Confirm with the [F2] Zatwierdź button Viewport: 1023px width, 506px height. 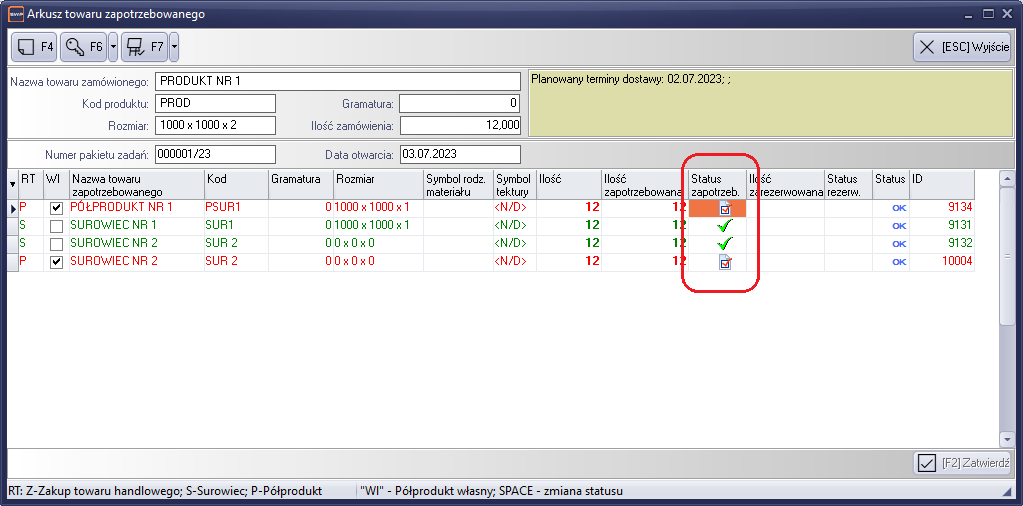(964, 463)
